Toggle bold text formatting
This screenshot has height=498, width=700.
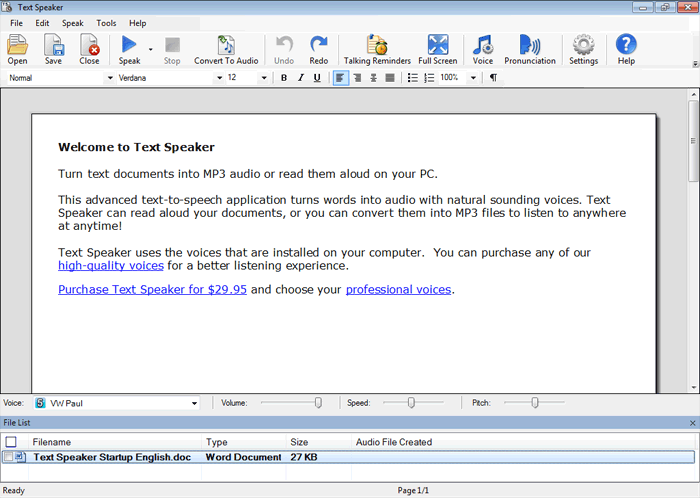(x=284, y=78)
